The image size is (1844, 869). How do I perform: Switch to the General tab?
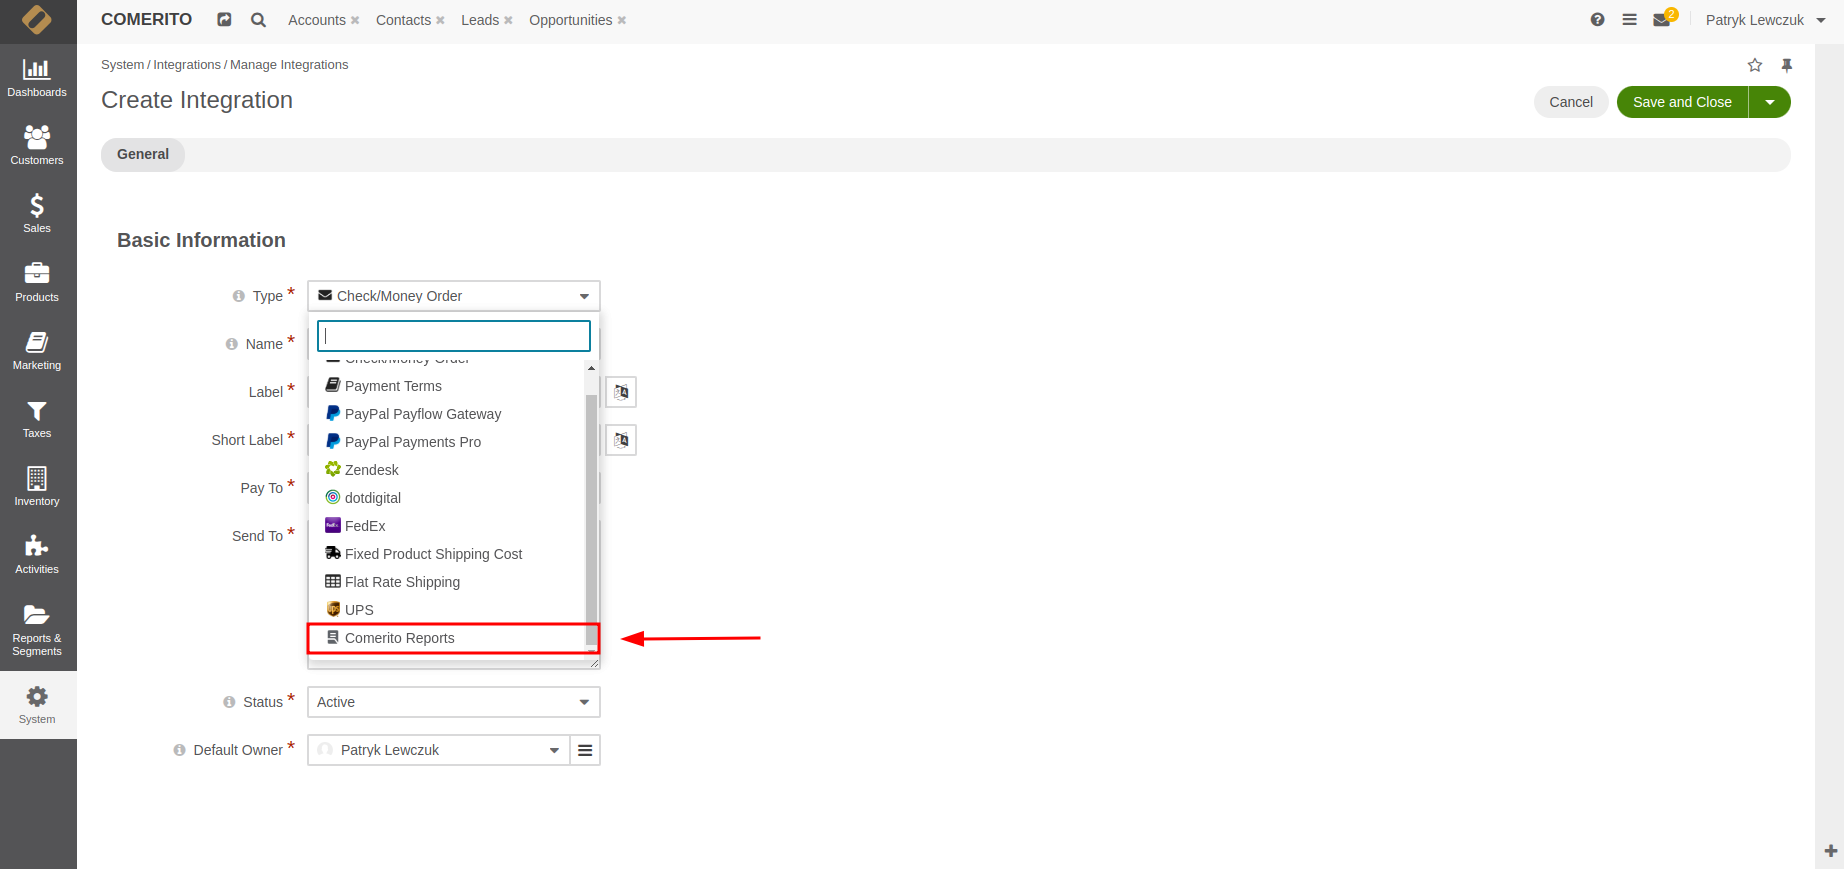143,154
